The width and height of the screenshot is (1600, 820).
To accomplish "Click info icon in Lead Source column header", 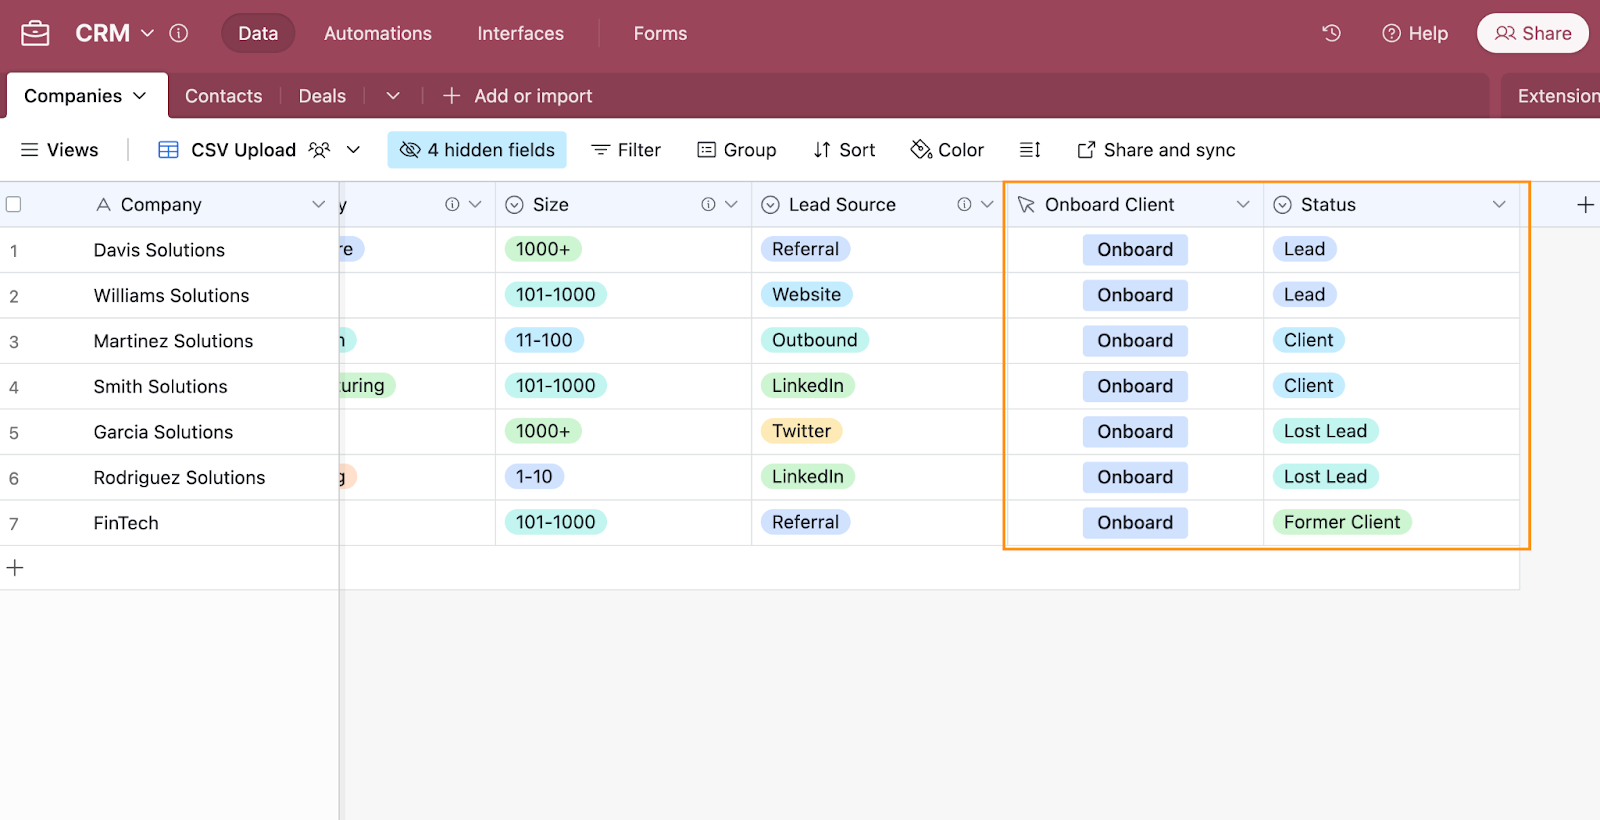I will click(964, 204).
